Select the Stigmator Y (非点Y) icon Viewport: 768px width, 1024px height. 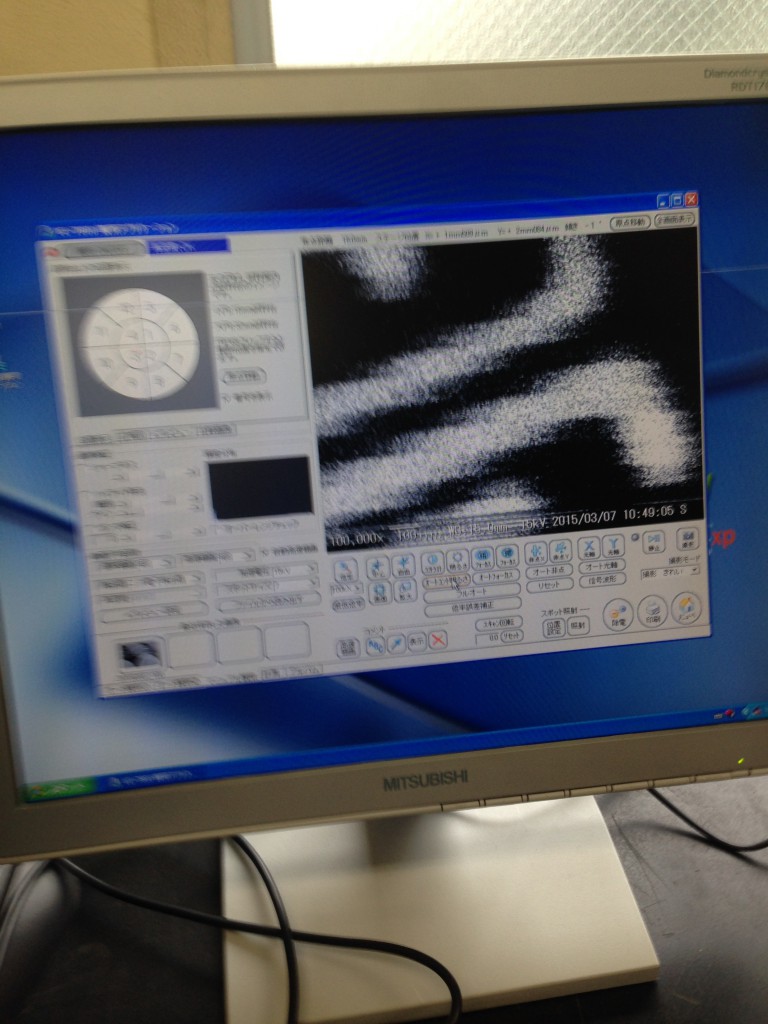tap(560, 551)
